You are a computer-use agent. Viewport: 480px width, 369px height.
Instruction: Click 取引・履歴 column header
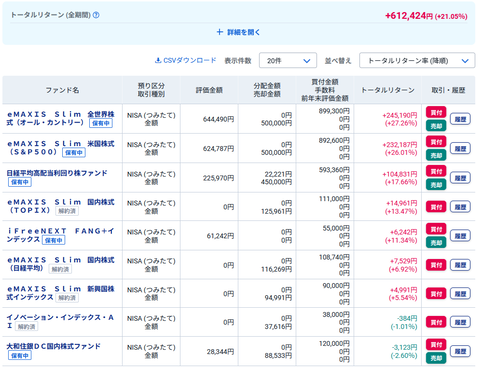click(x=448, y=90)
